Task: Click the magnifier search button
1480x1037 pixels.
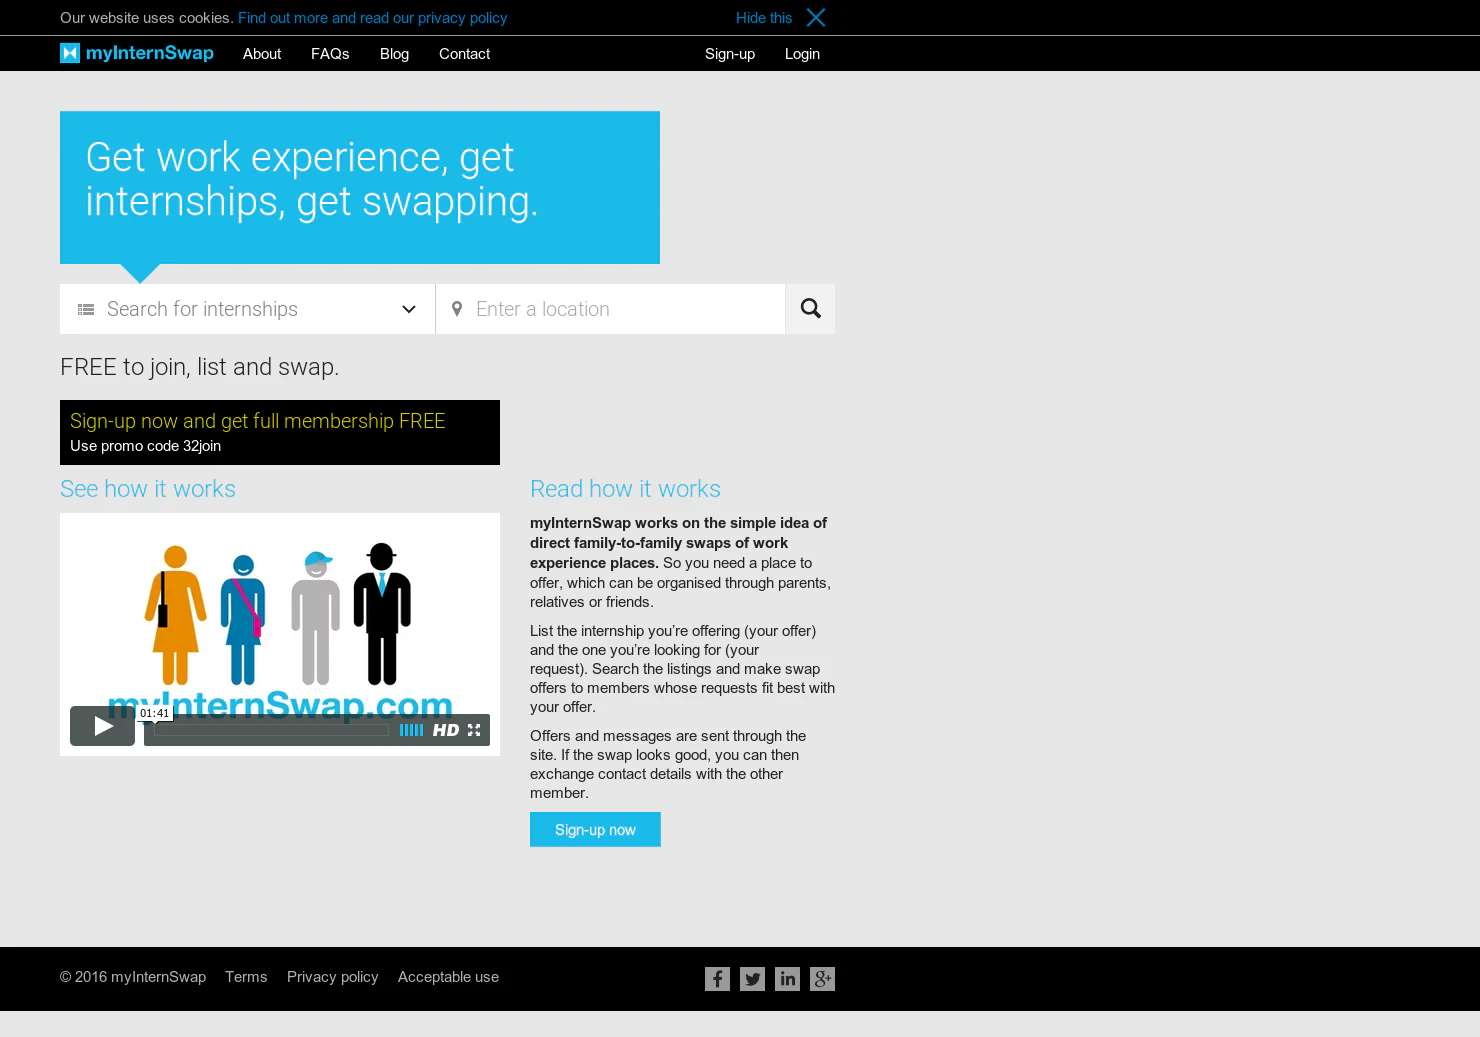Action: [810, 309]
